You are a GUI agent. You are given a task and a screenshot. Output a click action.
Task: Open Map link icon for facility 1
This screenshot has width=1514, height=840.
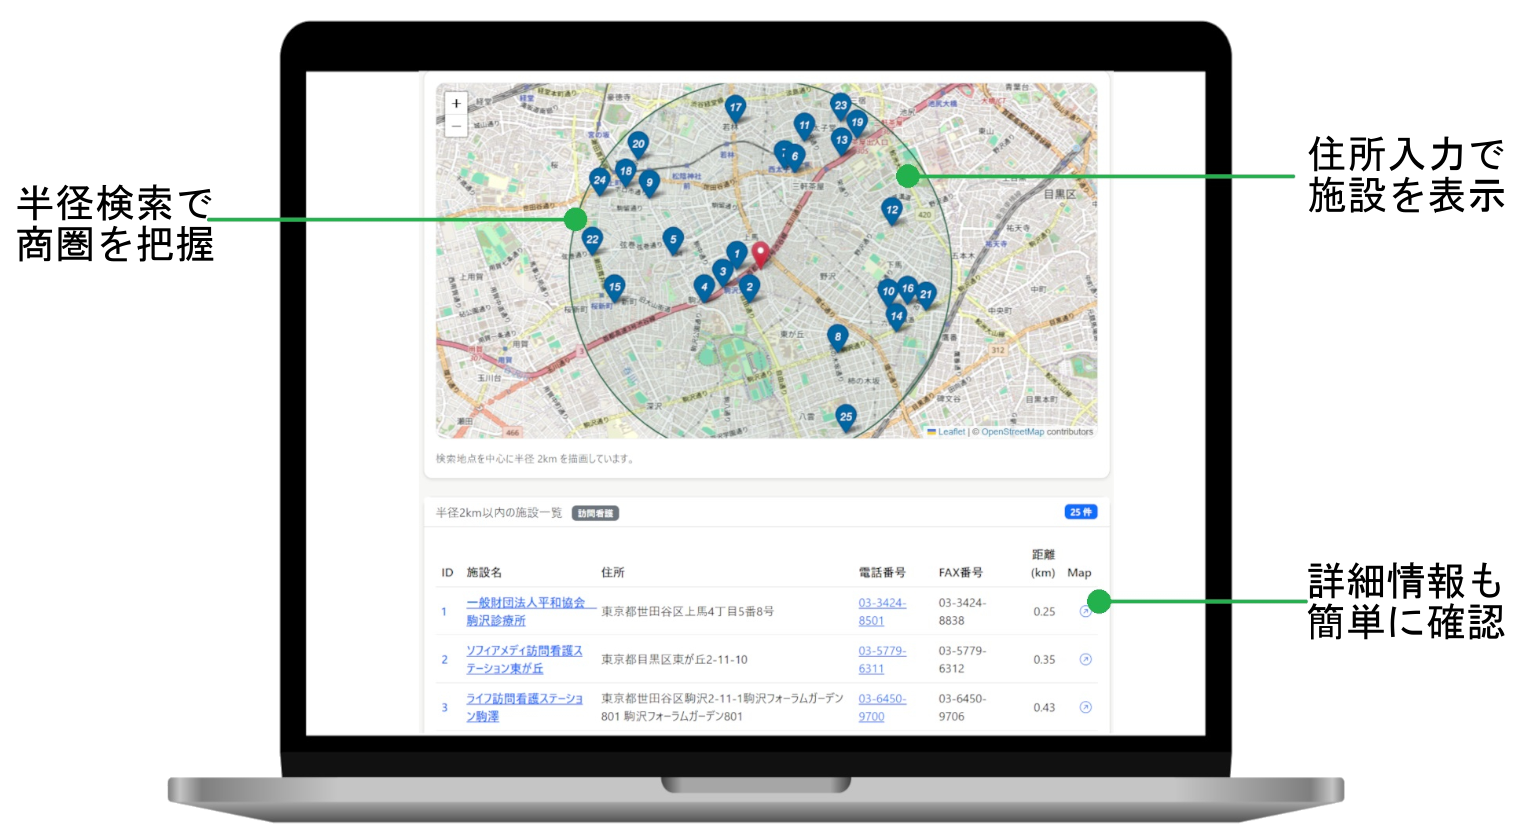click(1085, 611)
